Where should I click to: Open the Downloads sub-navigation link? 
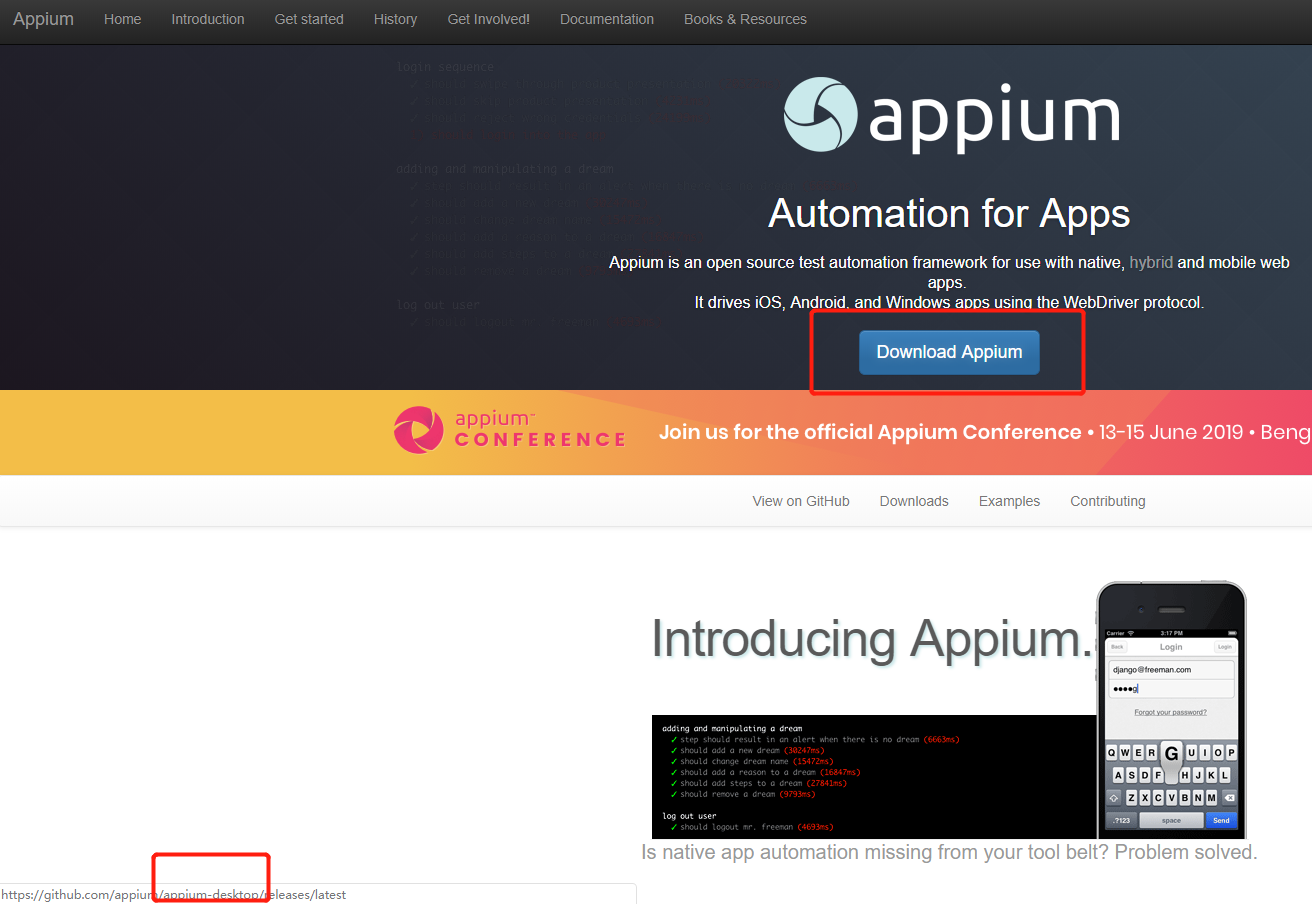[914, 501]
